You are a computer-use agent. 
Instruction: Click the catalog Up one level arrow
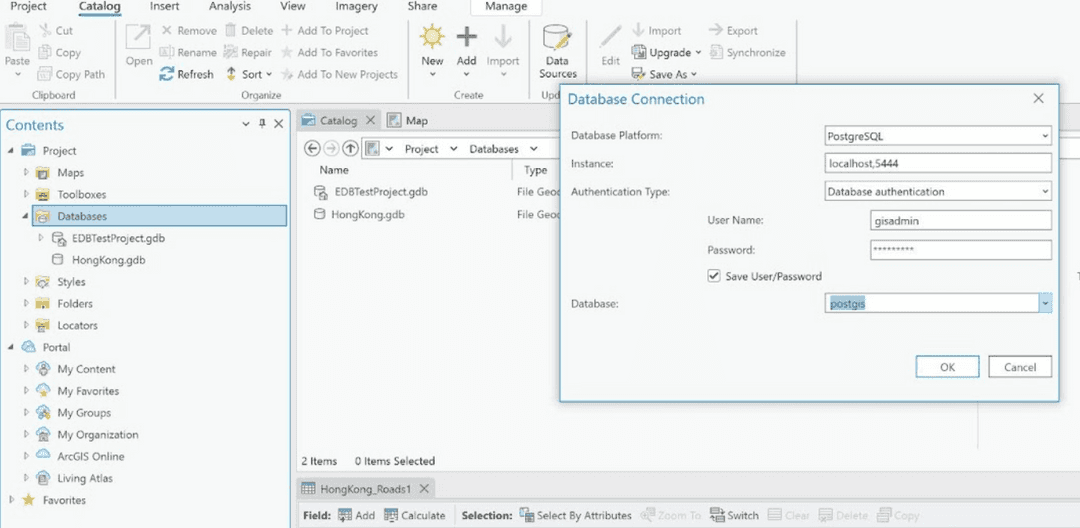350,148
